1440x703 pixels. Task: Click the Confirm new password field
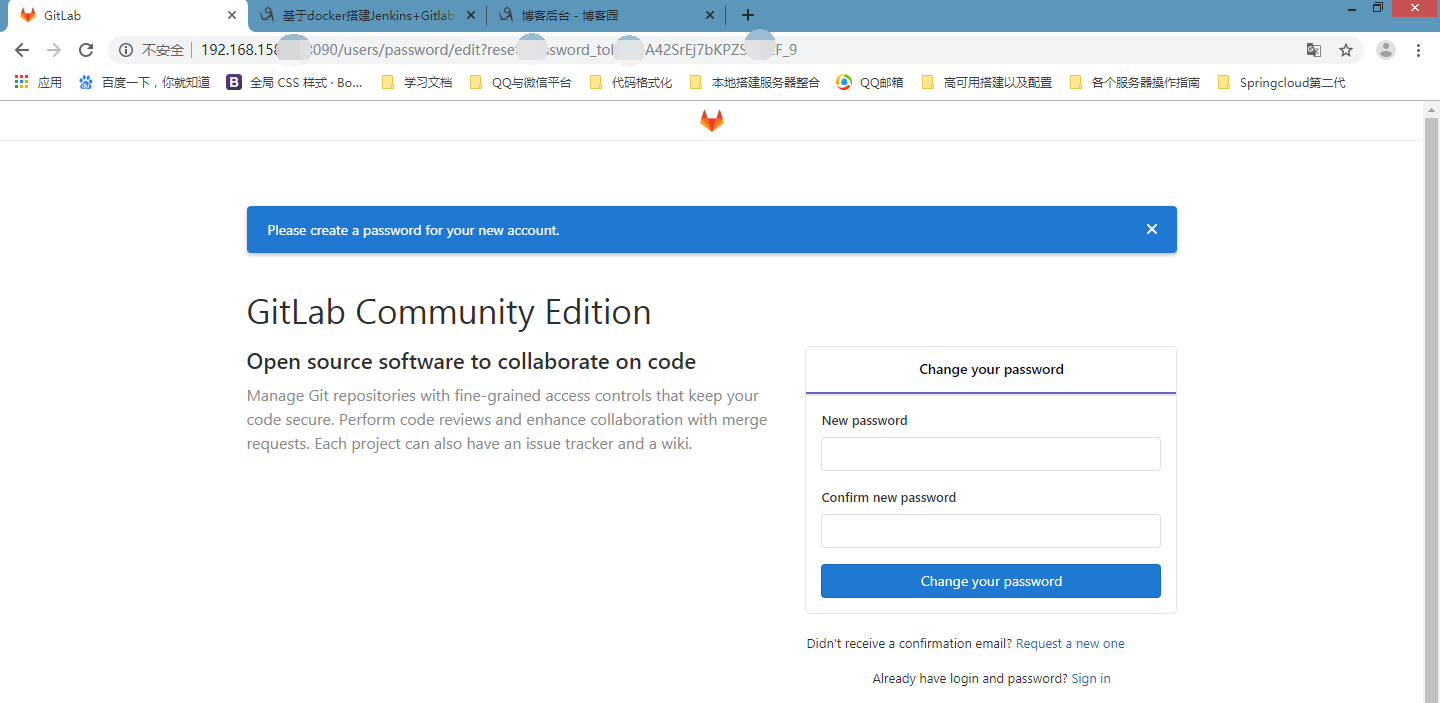coord(991,531)
